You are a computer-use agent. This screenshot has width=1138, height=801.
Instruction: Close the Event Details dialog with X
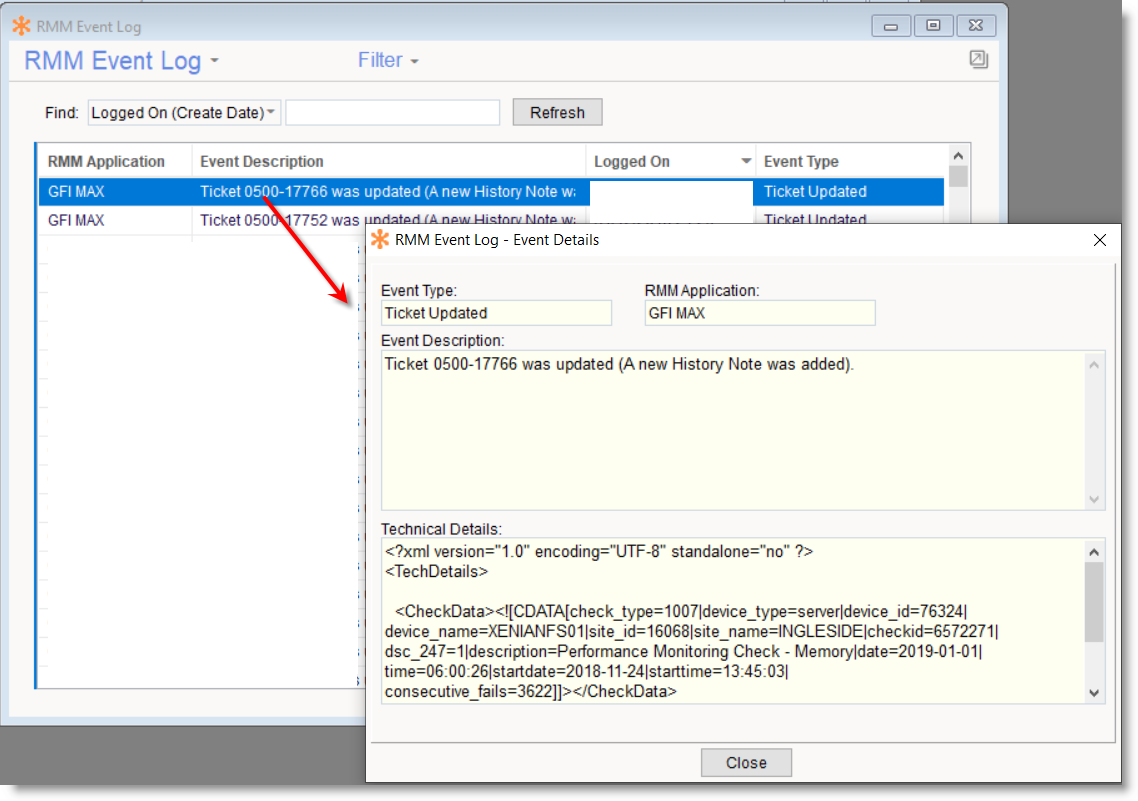(x=1100, y=240)
